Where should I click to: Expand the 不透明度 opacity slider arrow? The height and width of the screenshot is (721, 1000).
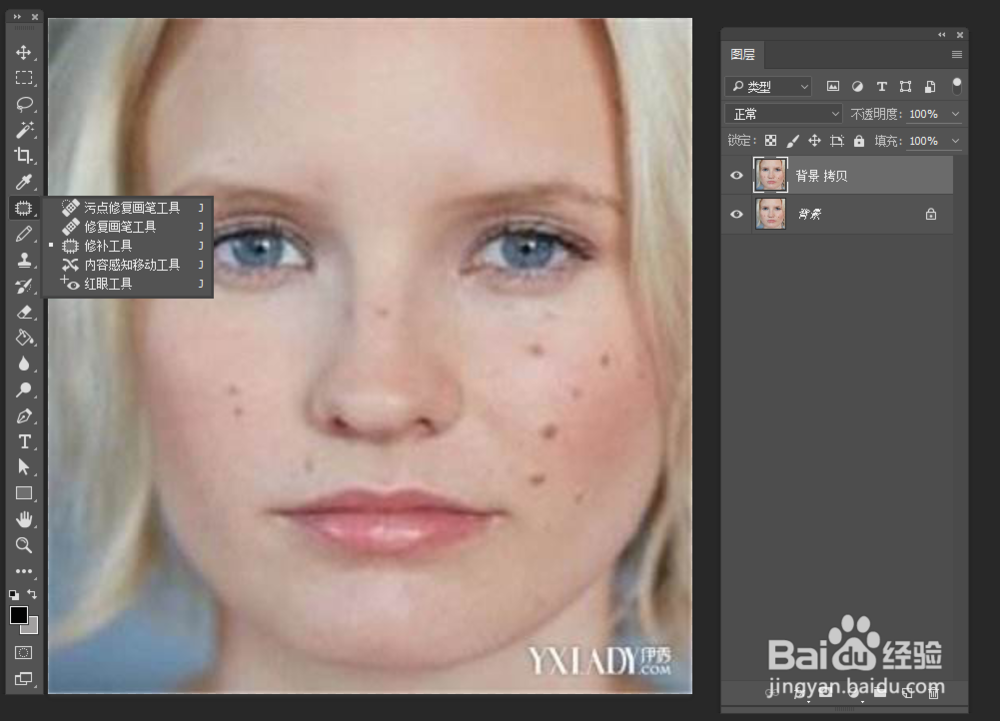[x=955, y=114]
